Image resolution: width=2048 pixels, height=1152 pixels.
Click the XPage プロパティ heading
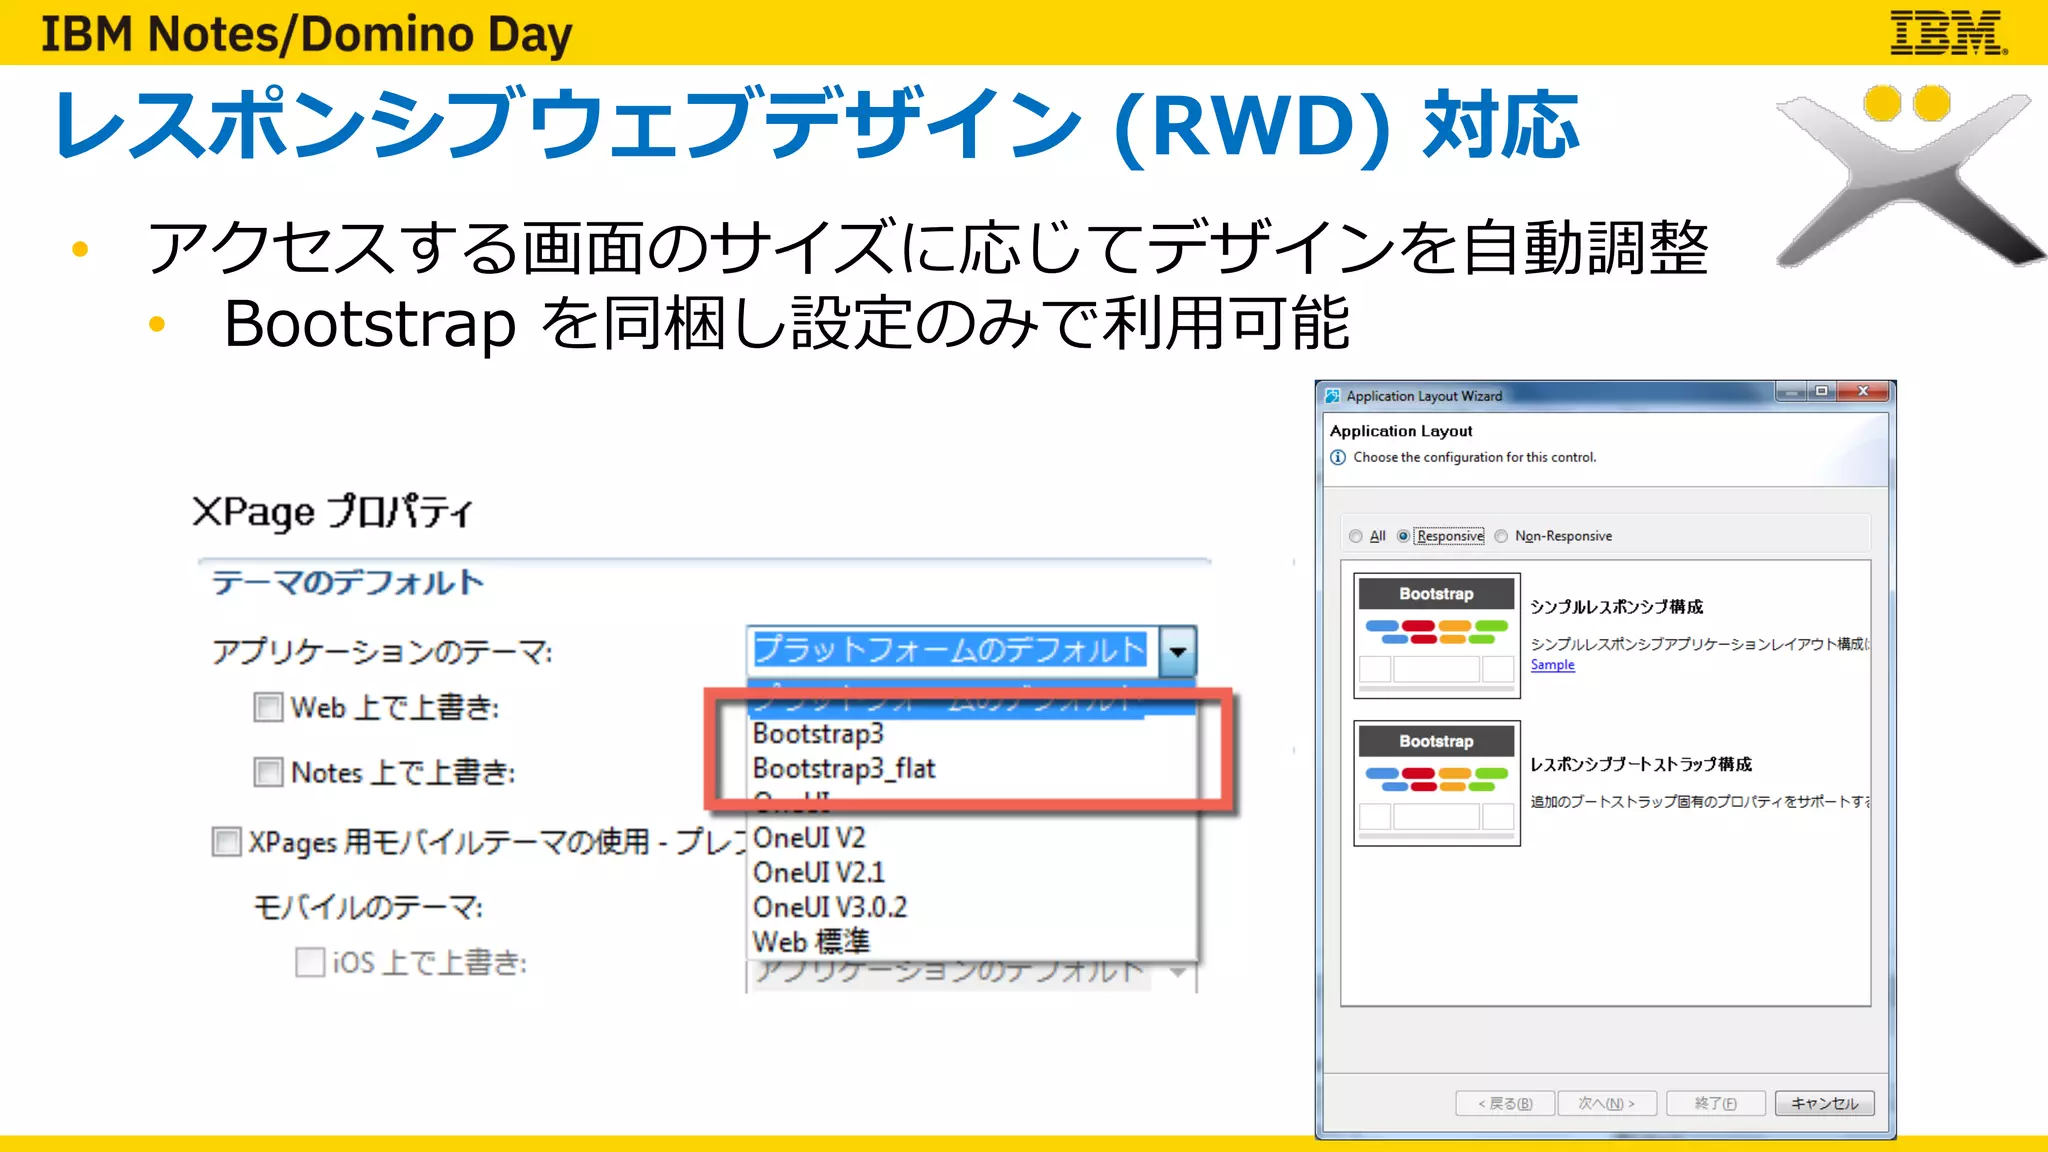coord(332,512)
